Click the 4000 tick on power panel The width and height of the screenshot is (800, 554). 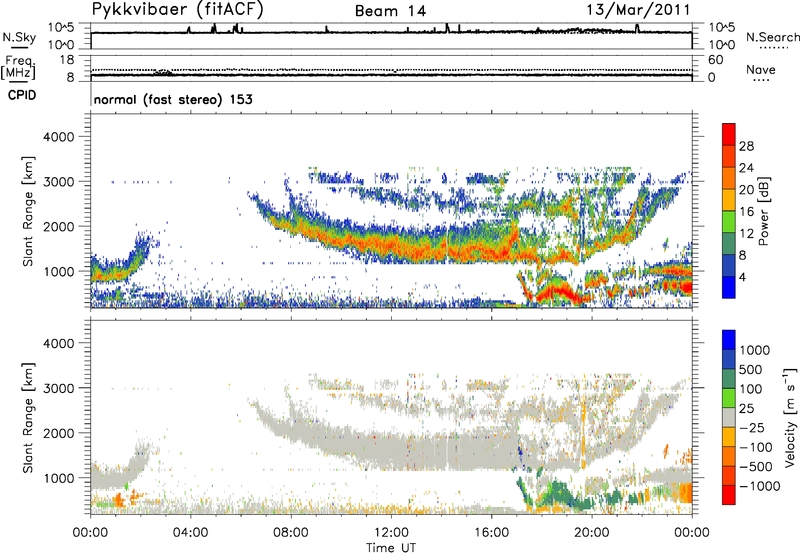(58, 137)
